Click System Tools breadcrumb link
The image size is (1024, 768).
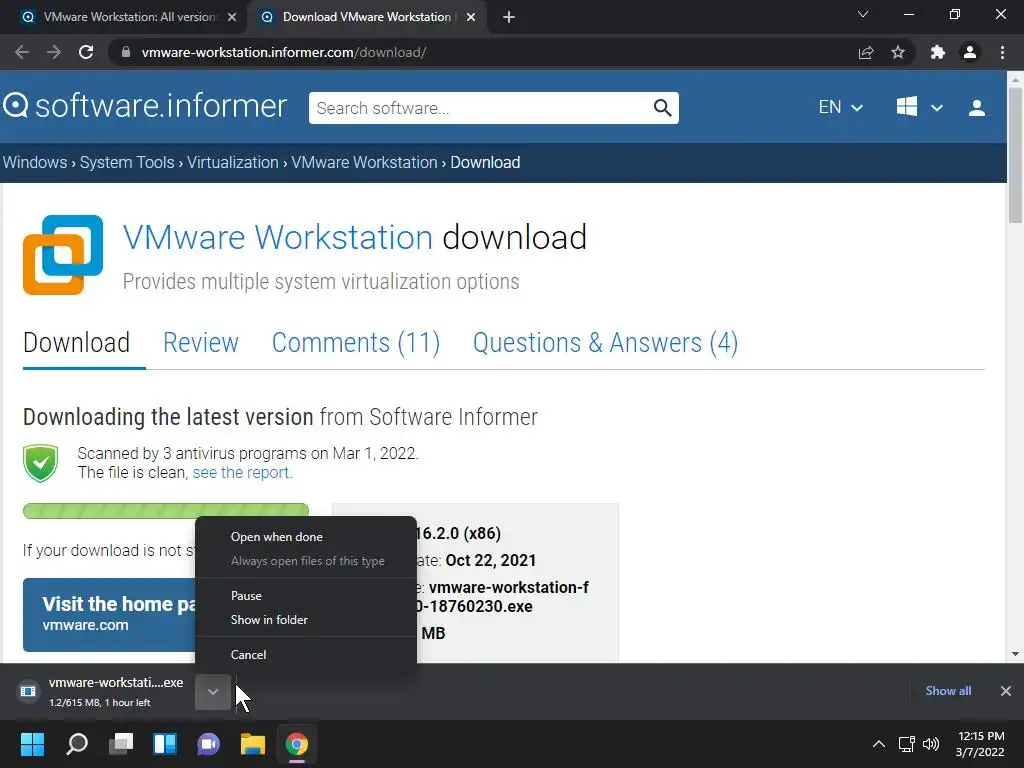pyautogui.click(x=127, y=163)
